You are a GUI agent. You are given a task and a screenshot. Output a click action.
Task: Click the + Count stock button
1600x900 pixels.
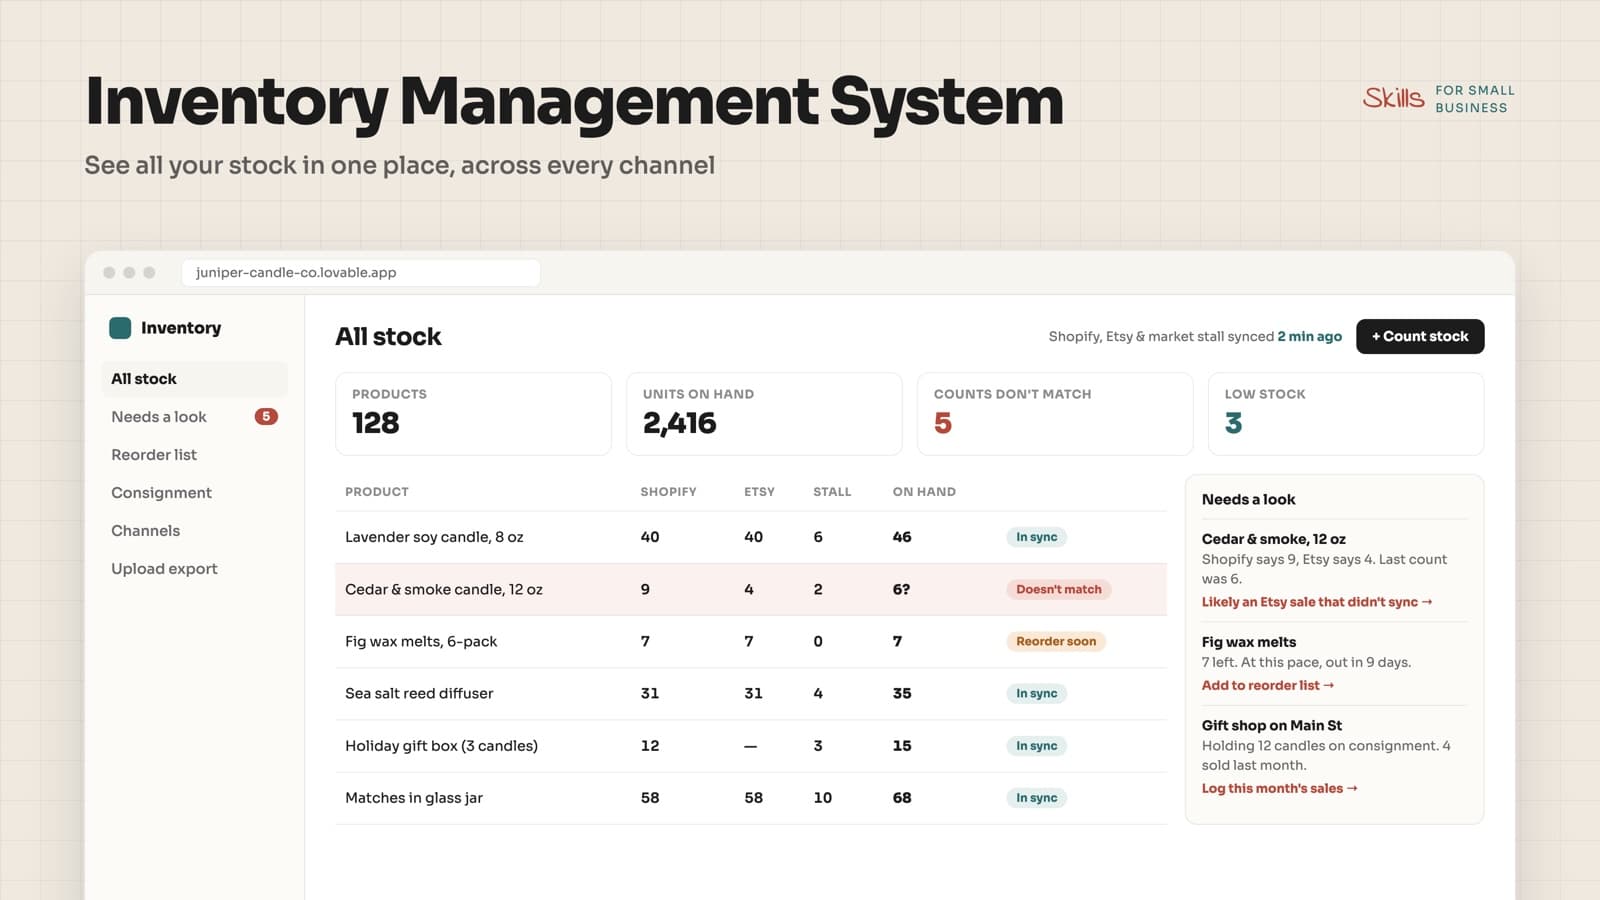click(x=1420, y=336)
